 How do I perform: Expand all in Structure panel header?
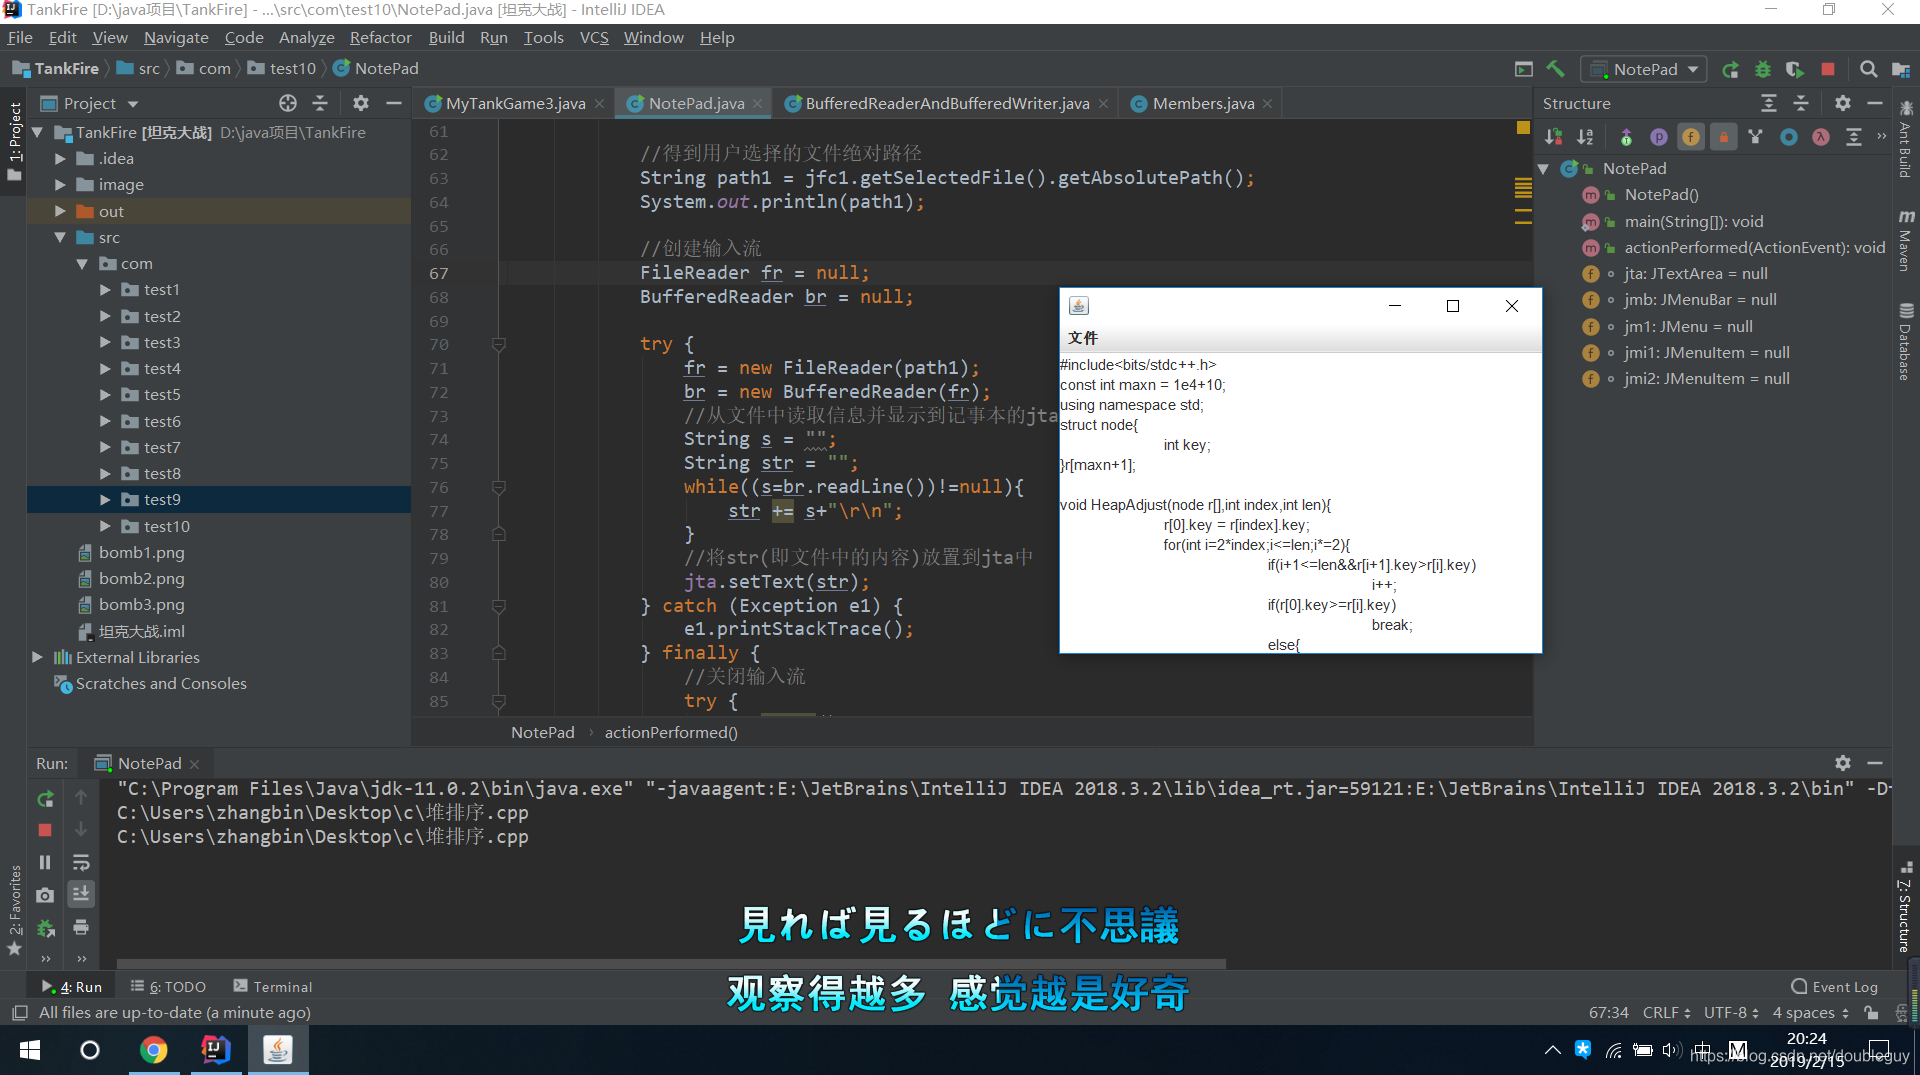click(1769, 103)
